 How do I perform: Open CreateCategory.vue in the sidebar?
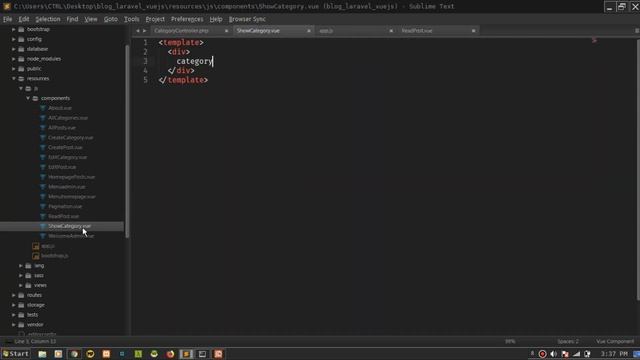pyautogui.click(x=70, y=138)
